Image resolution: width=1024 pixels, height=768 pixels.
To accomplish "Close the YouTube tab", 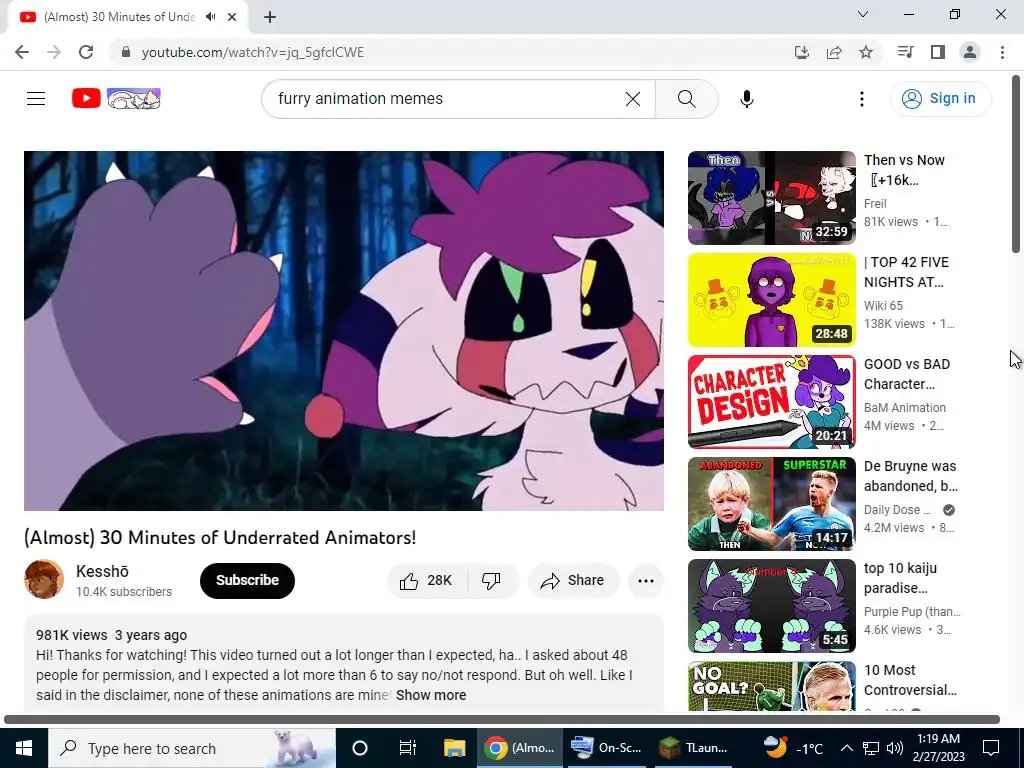I will click(232, 17).
